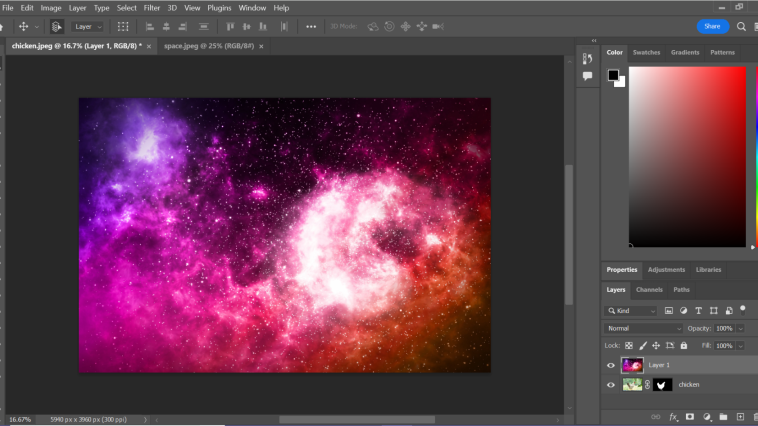This screenshot has height=426, width=758.
Task: Click foreground color black swatch
Action: point(613,75)
